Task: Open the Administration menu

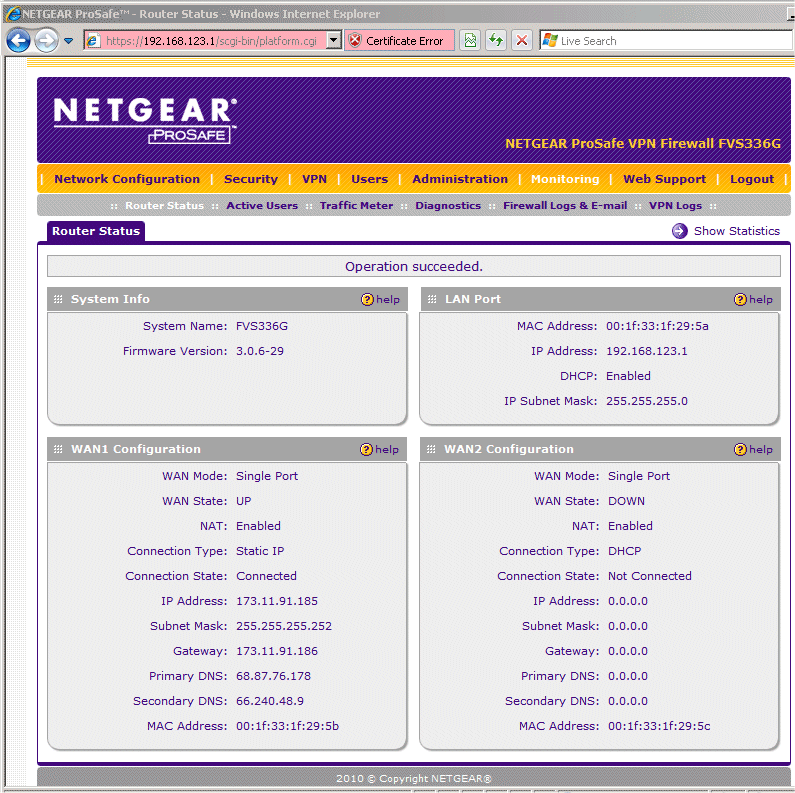Action: click(x=459, y=179)
